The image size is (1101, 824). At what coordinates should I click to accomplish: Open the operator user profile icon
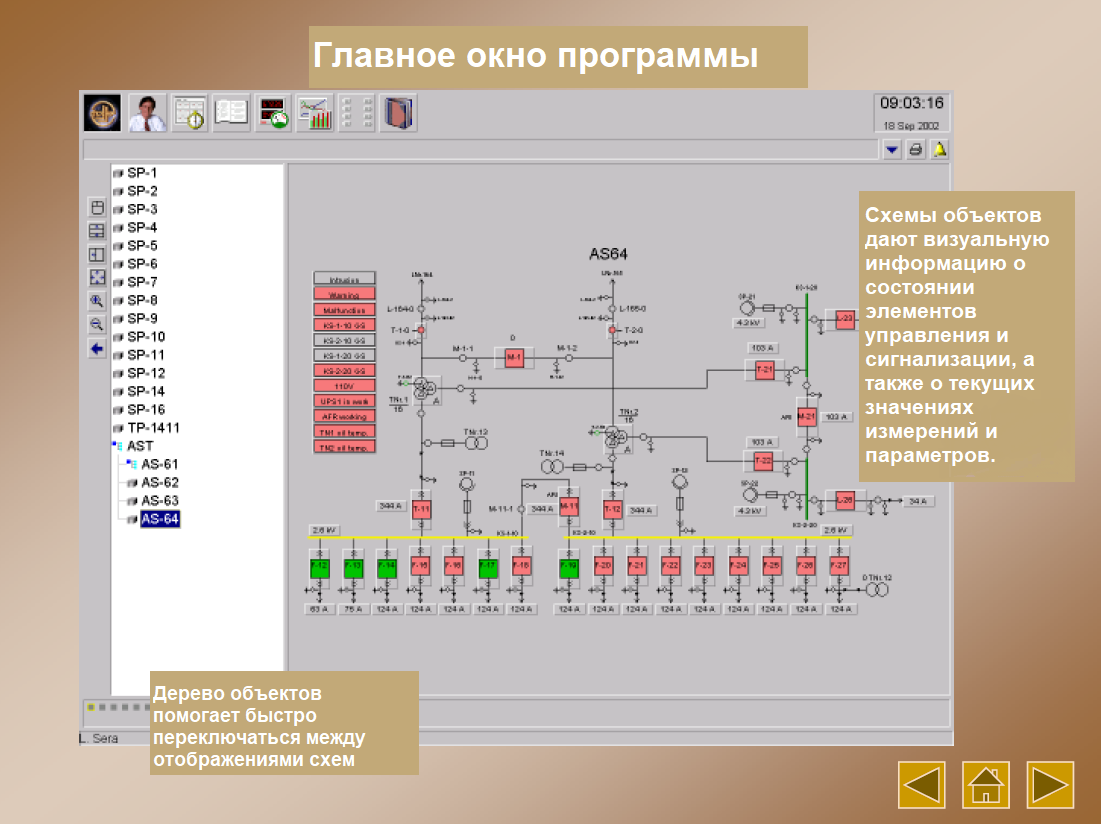[147, 112]
